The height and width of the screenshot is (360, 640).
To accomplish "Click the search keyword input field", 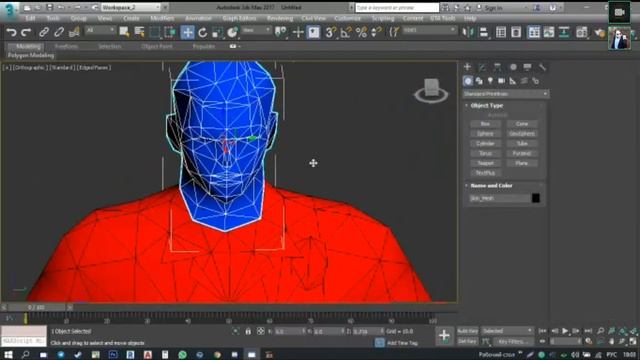I will (x=397, y=8).
